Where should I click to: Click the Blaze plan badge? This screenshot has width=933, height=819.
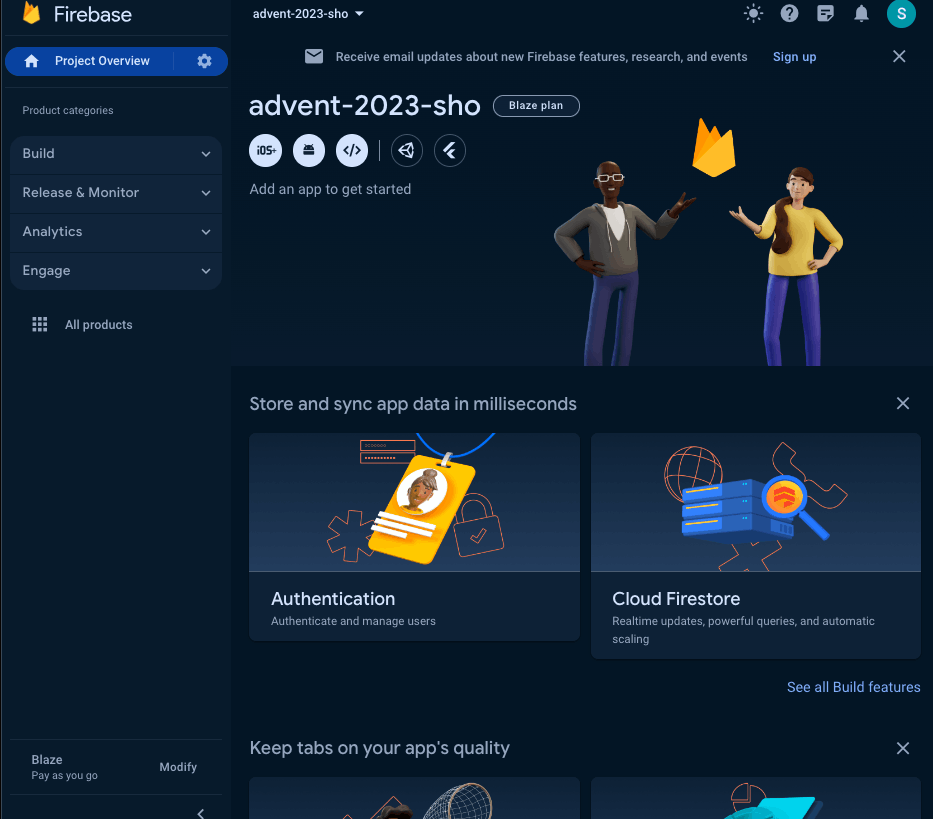536,106
